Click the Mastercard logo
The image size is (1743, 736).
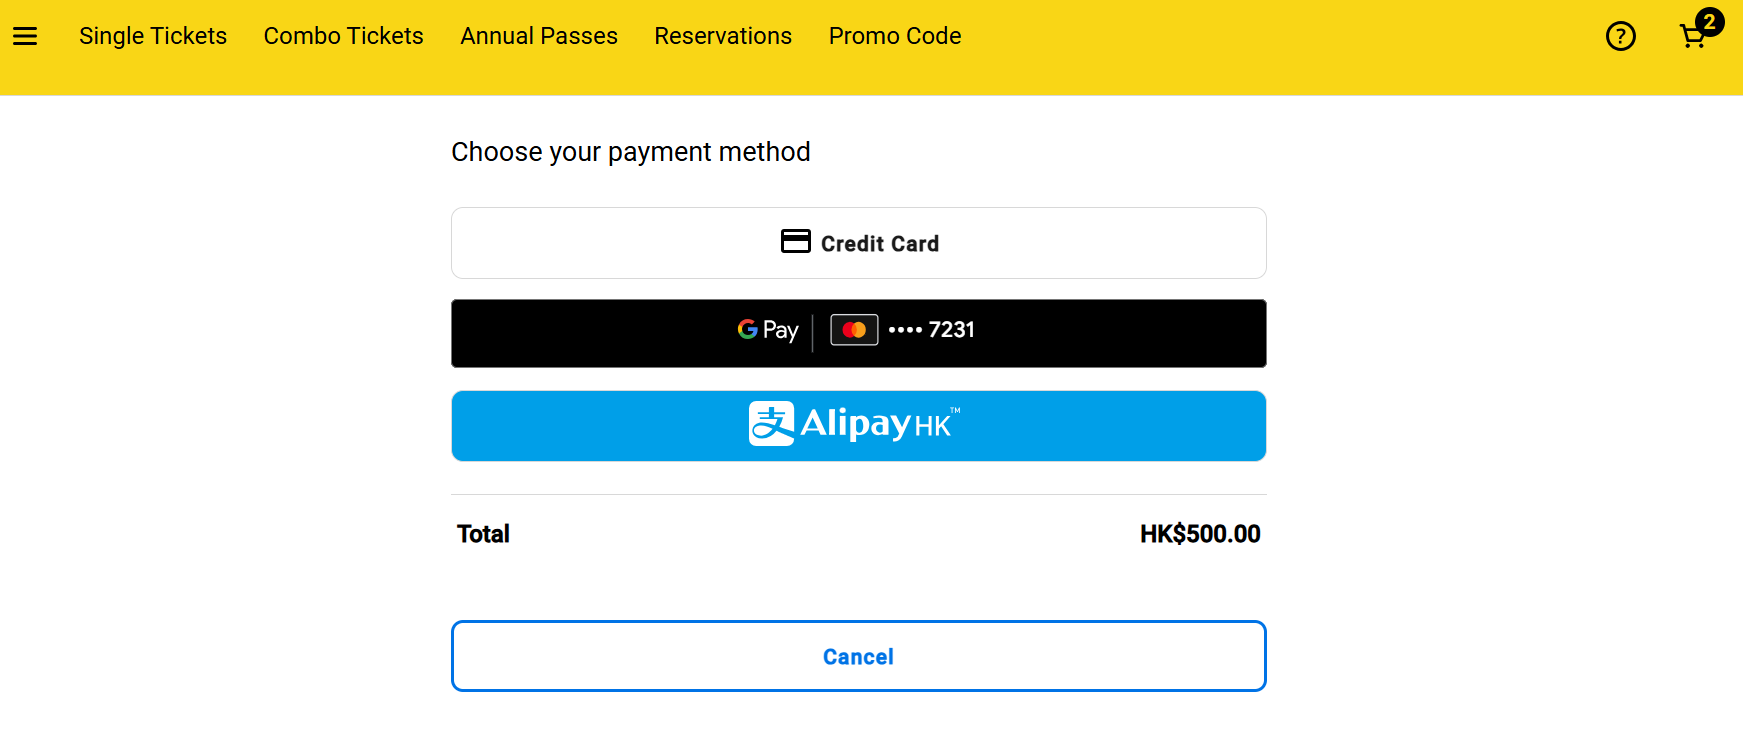[854, 330]
